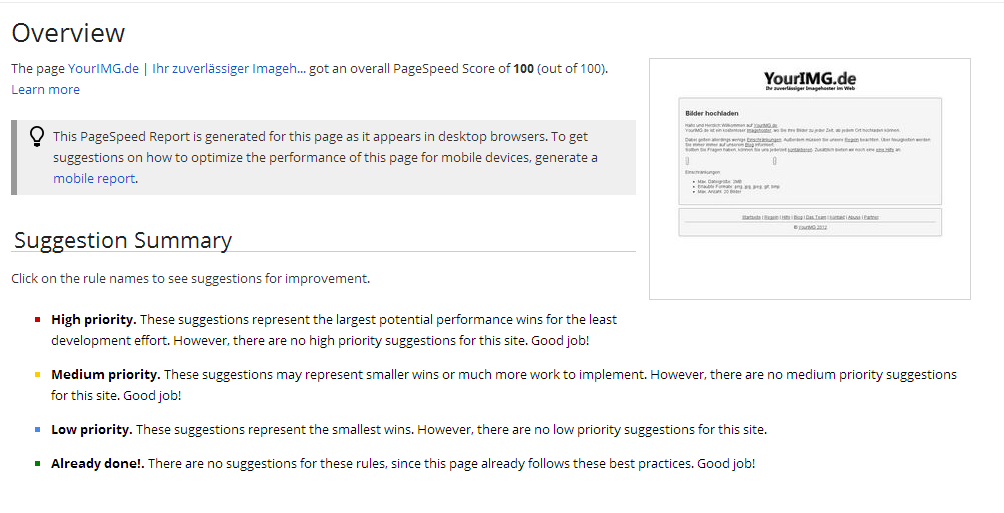The height and width of the screenshot is (513, 1004).
Task: Click the lightbulb tip icon
Action: [x=37, y=136]
